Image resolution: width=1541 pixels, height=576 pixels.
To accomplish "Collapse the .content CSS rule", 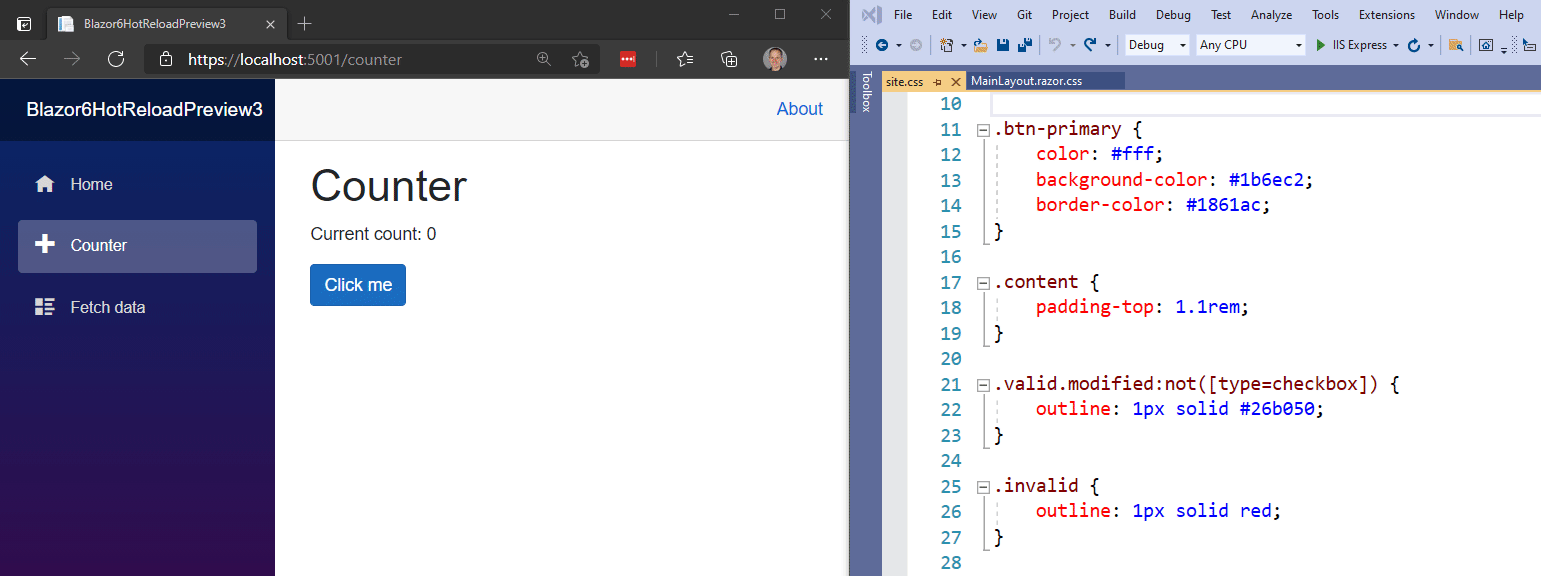I will coord(983,283).
